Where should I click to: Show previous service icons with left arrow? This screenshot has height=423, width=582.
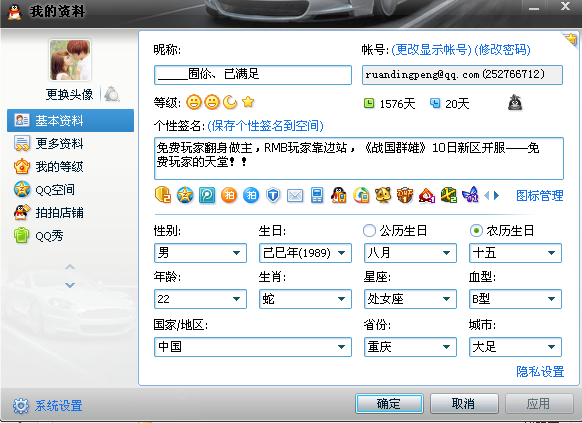click(x=487, y=195)
